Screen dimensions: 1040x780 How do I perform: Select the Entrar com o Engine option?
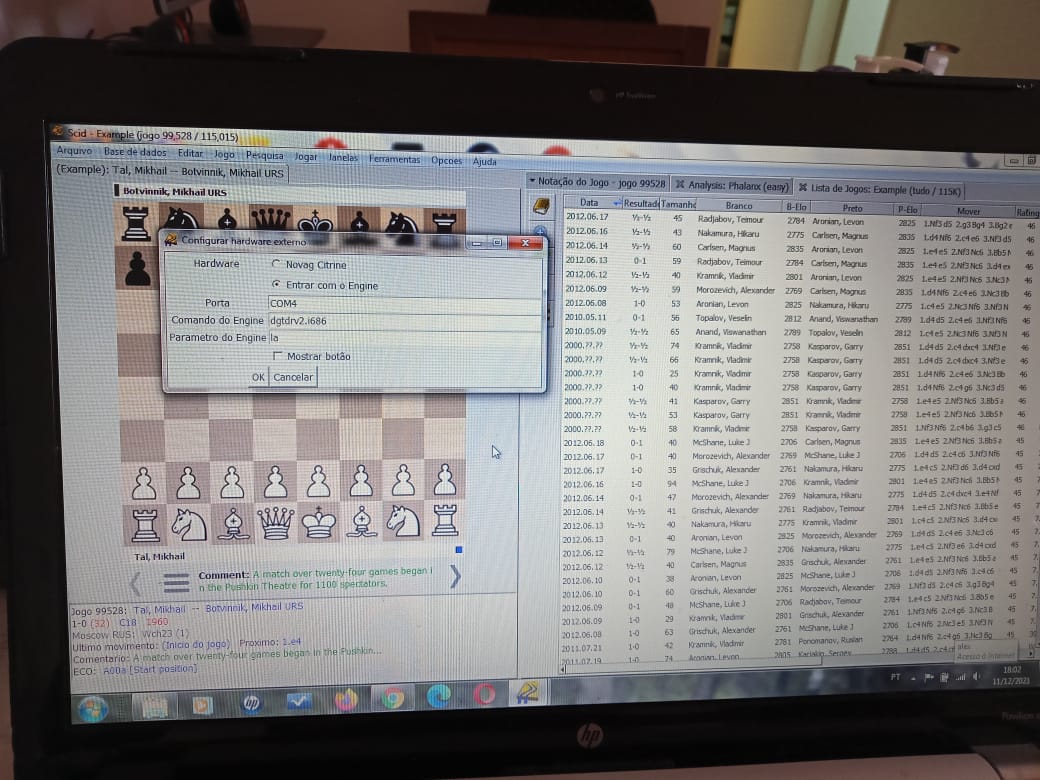tap(276, 285)
